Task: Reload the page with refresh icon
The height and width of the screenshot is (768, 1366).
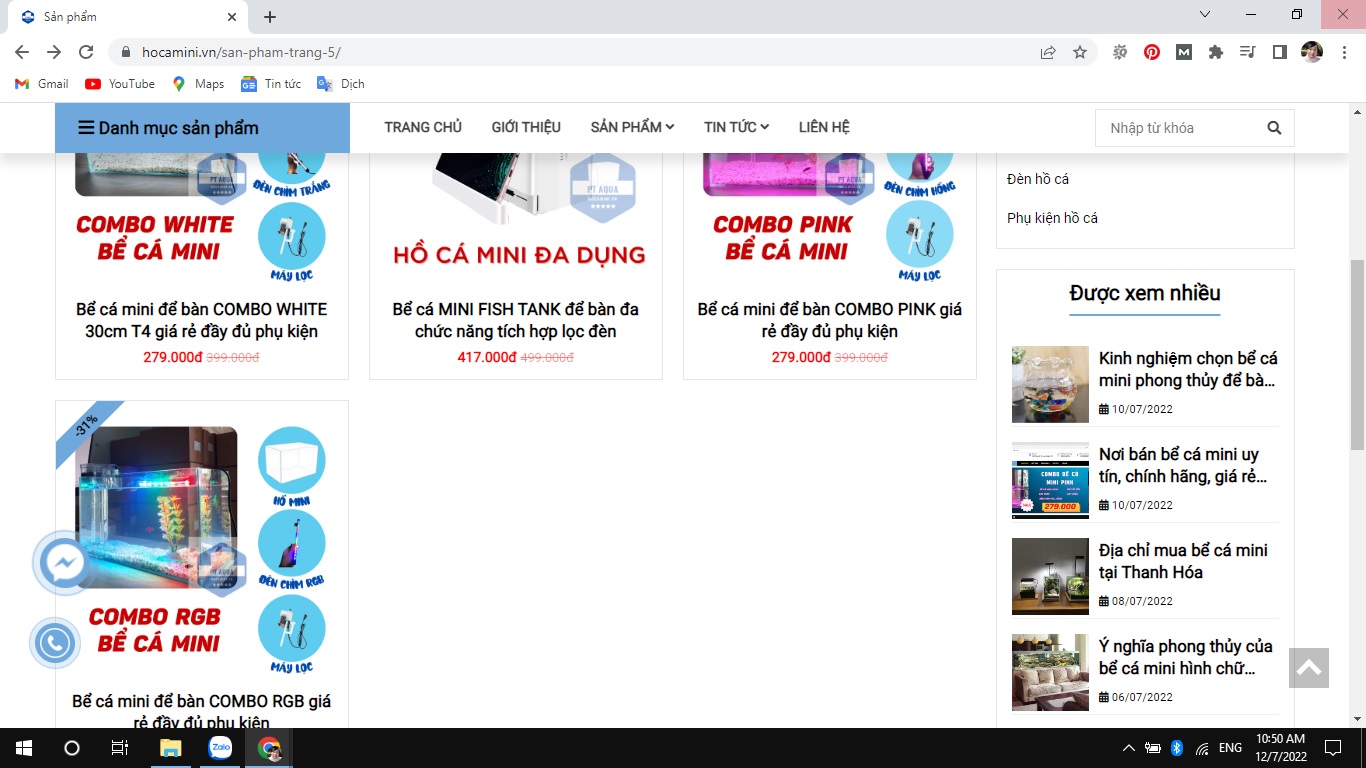Action: click(x=86, y=52)
